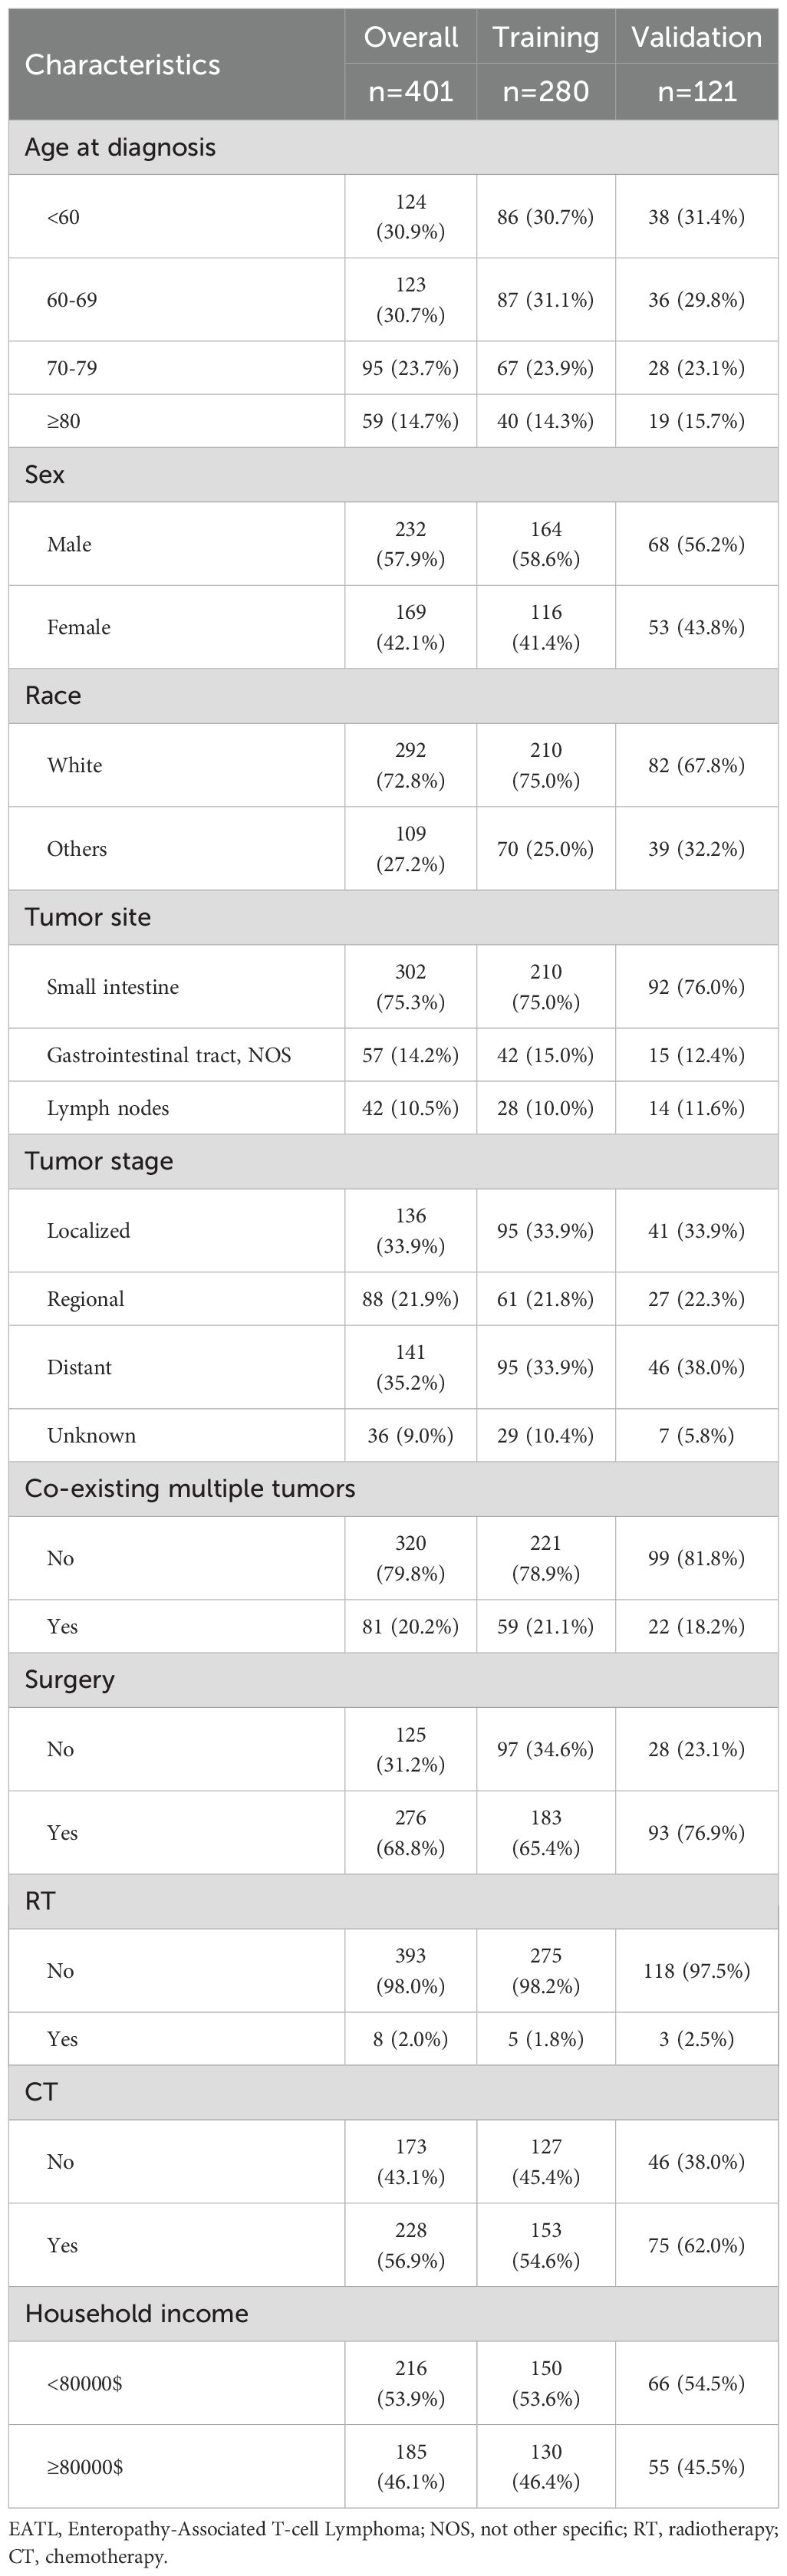787x2576 pixels.
Task: Select the Tumor site section heading
Action: pyautogui.click(x=88, y=917)
